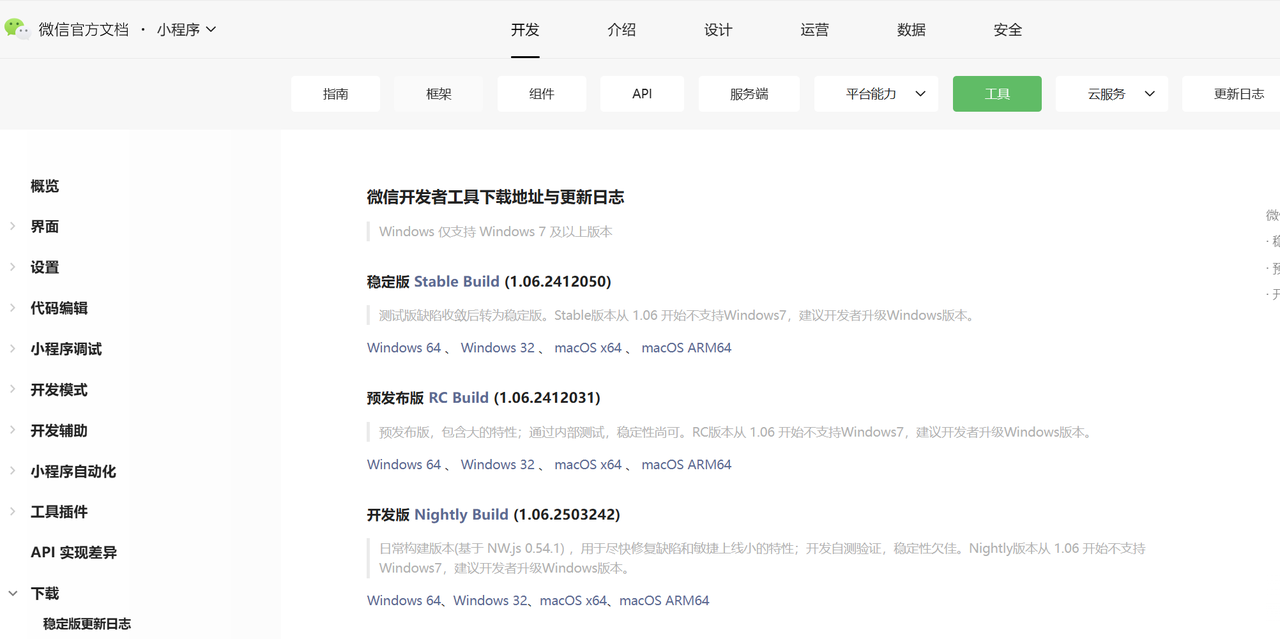
Task: Open the 组件 section button
Action: [542, 94]
